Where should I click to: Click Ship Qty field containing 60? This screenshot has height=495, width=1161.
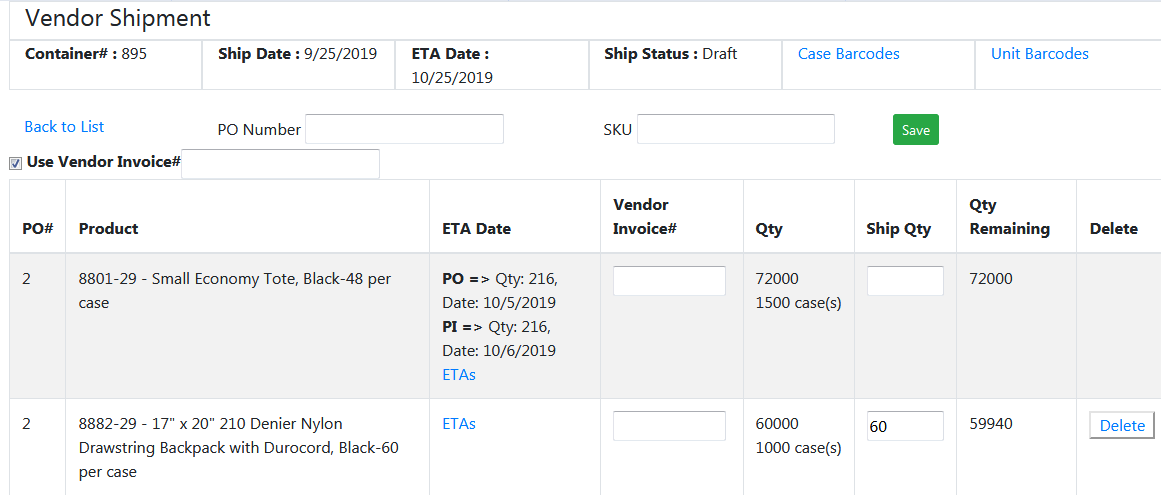[904, 426]
